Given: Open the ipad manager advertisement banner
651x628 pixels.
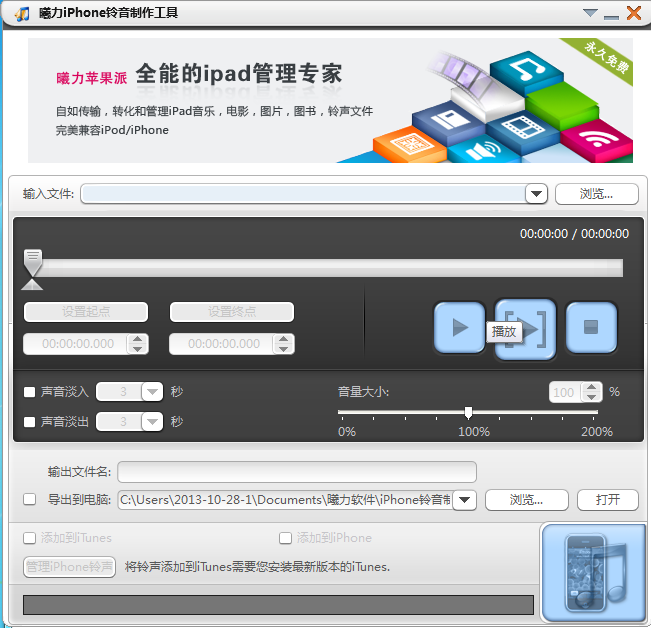Looking at the screenshot, I should (330, 100).
